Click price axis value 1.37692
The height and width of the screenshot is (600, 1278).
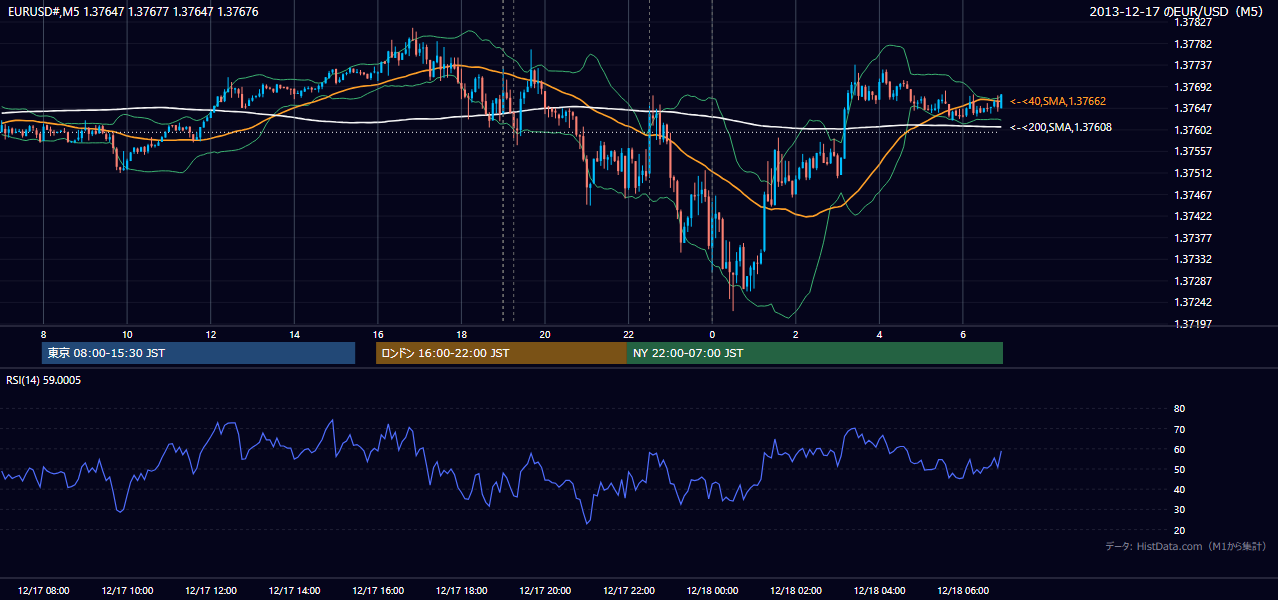click(x=1192, y=87)
